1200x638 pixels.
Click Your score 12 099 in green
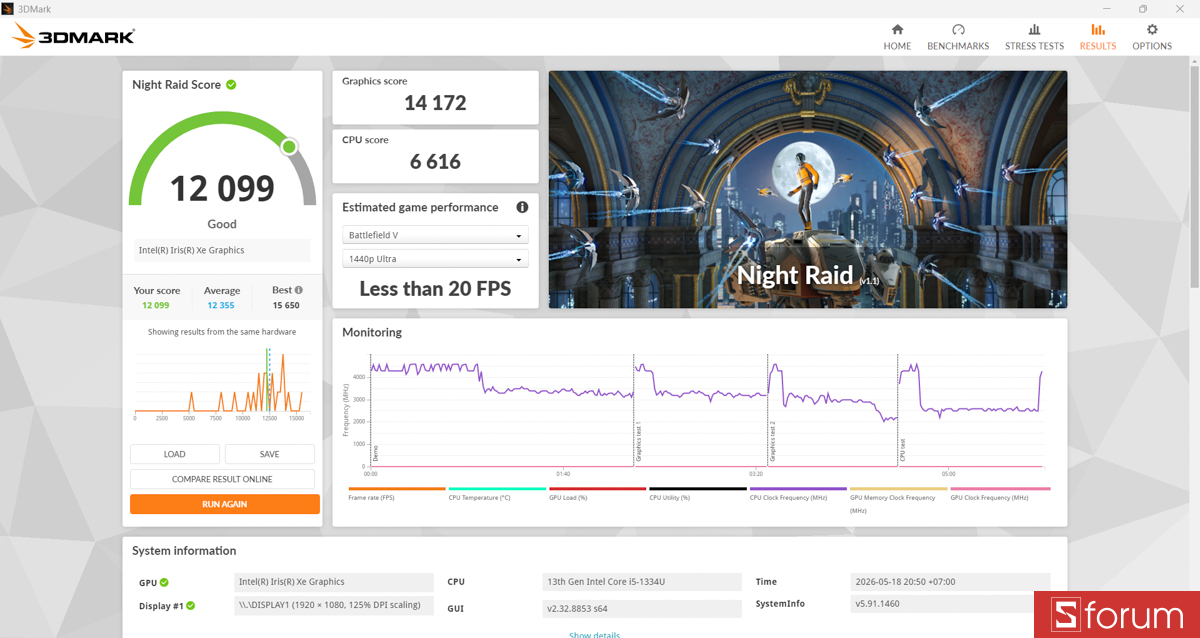155,305
